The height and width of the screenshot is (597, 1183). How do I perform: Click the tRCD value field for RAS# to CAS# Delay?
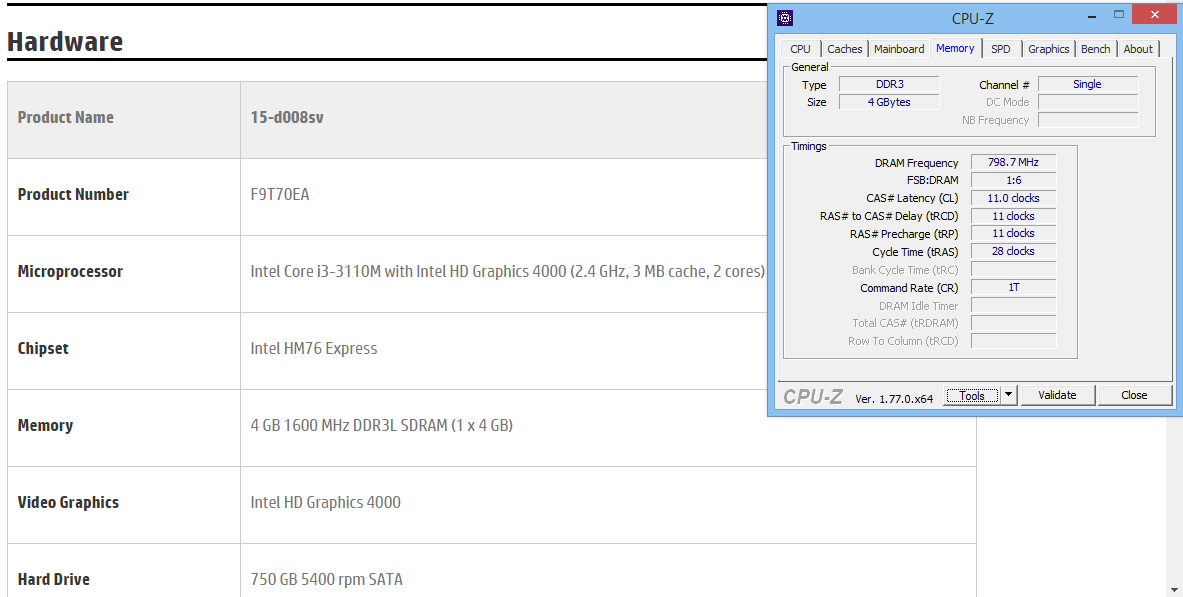coord(1013,216)
